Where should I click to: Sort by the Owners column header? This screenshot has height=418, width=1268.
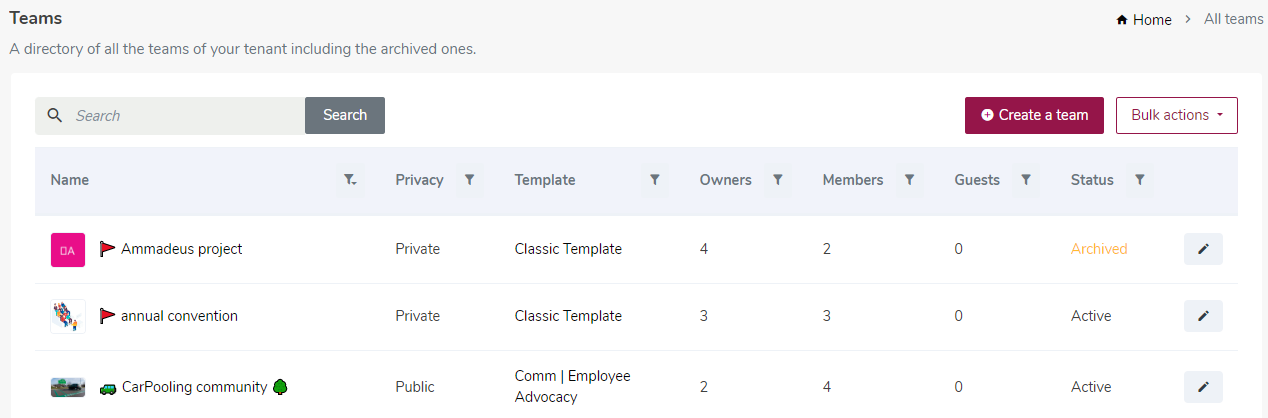(726, 180)
